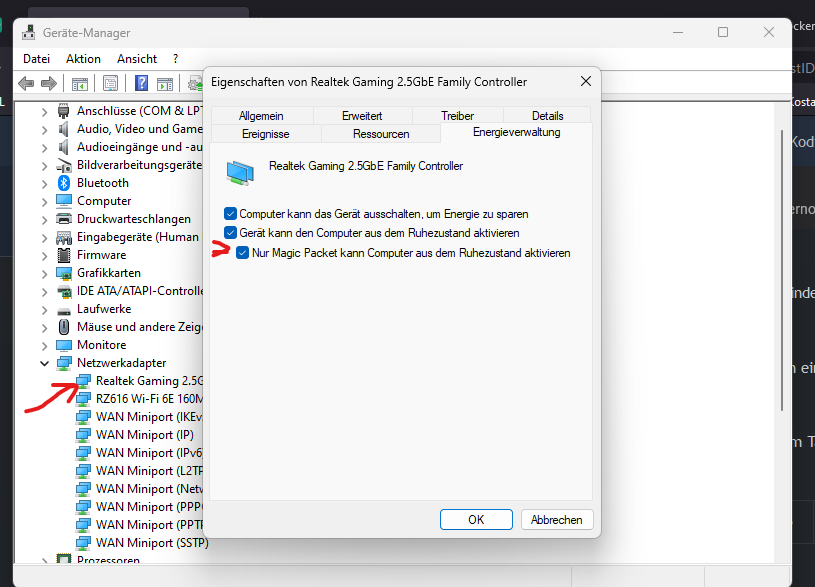Screen dimensions: 815x587
Task: Click the Geräte-Manager vertical scrollbar
Action: tap(782, 270)
